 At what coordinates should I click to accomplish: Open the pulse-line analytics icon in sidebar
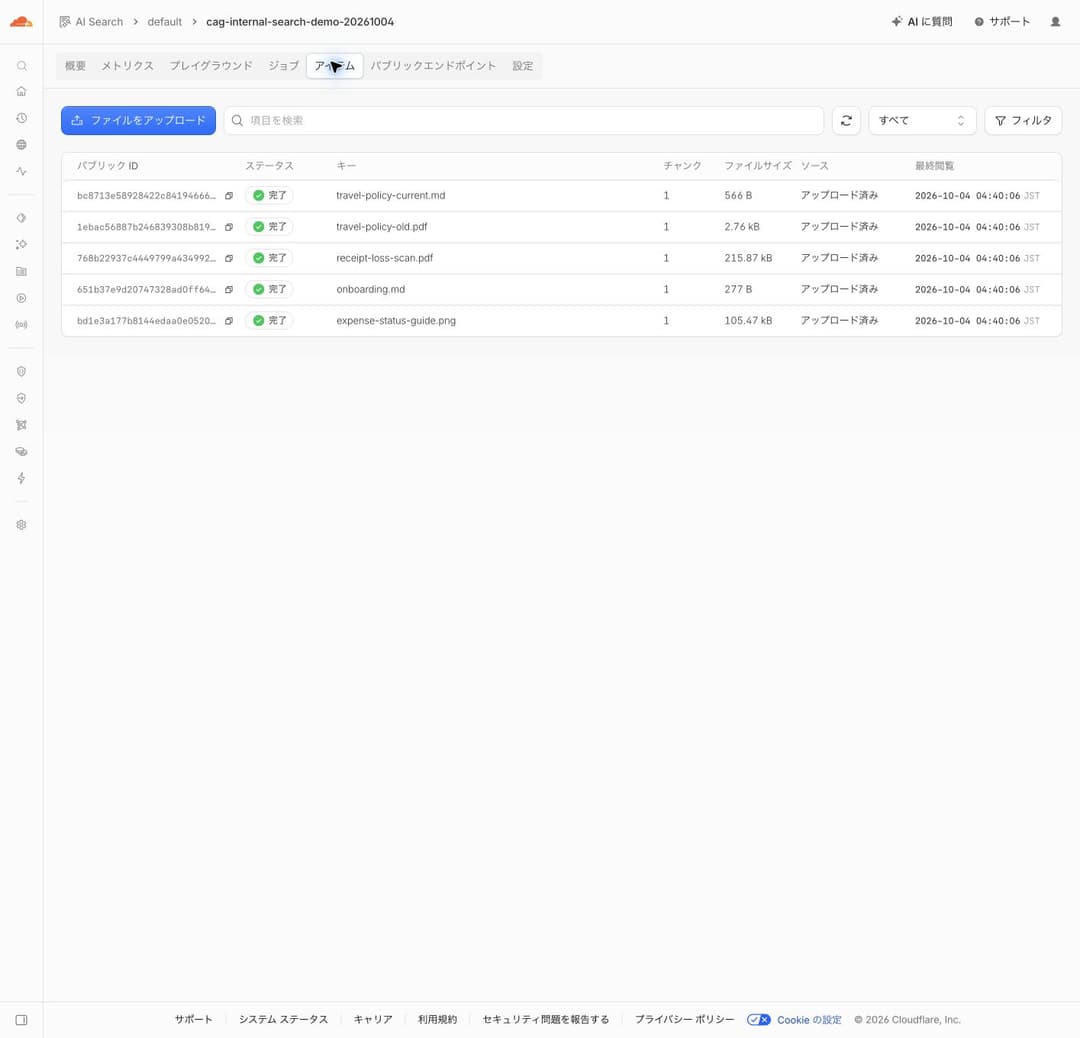pyautogui.click(x=21, y=172)
